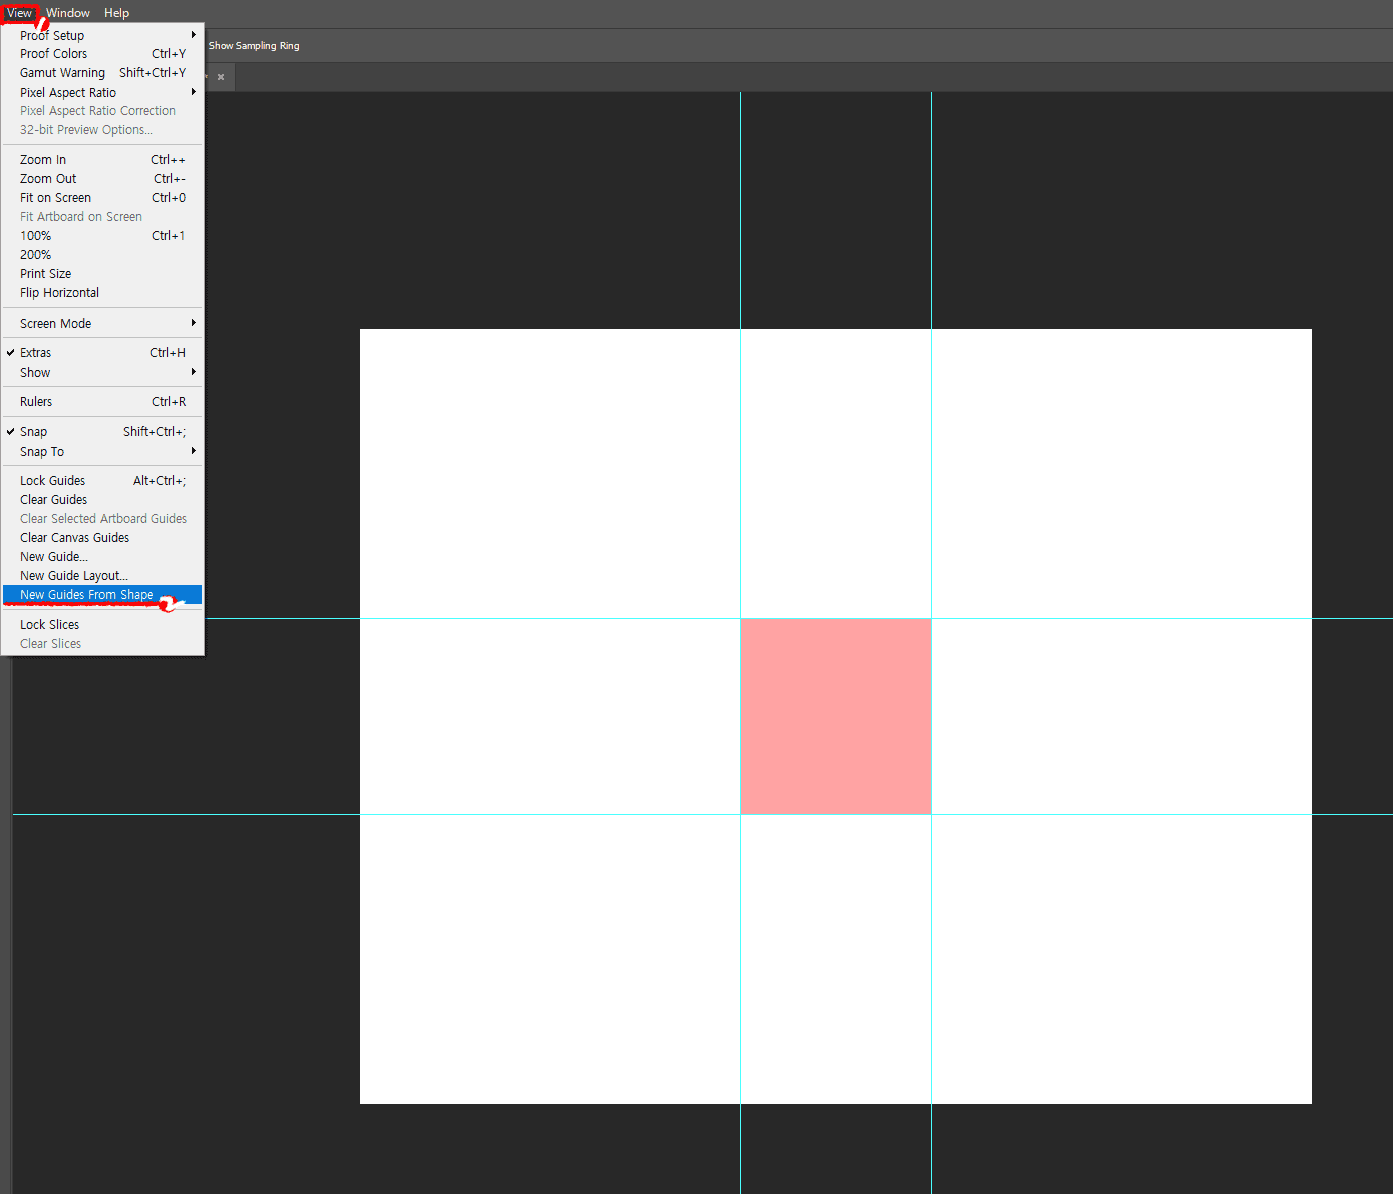
Task: Enable Gamut Warning
Action: click(x=62, y=72)
